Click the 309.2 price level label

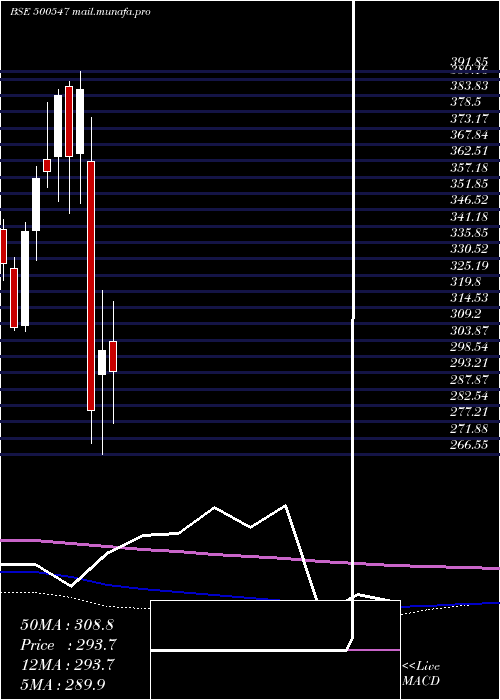(466, 314)
